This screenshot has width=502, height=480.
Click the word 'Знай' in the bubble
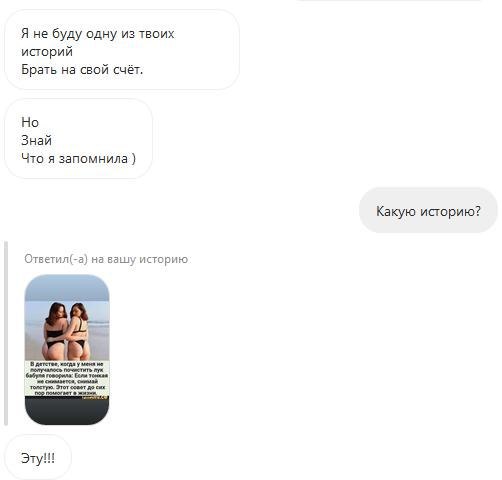coord(36,140)
